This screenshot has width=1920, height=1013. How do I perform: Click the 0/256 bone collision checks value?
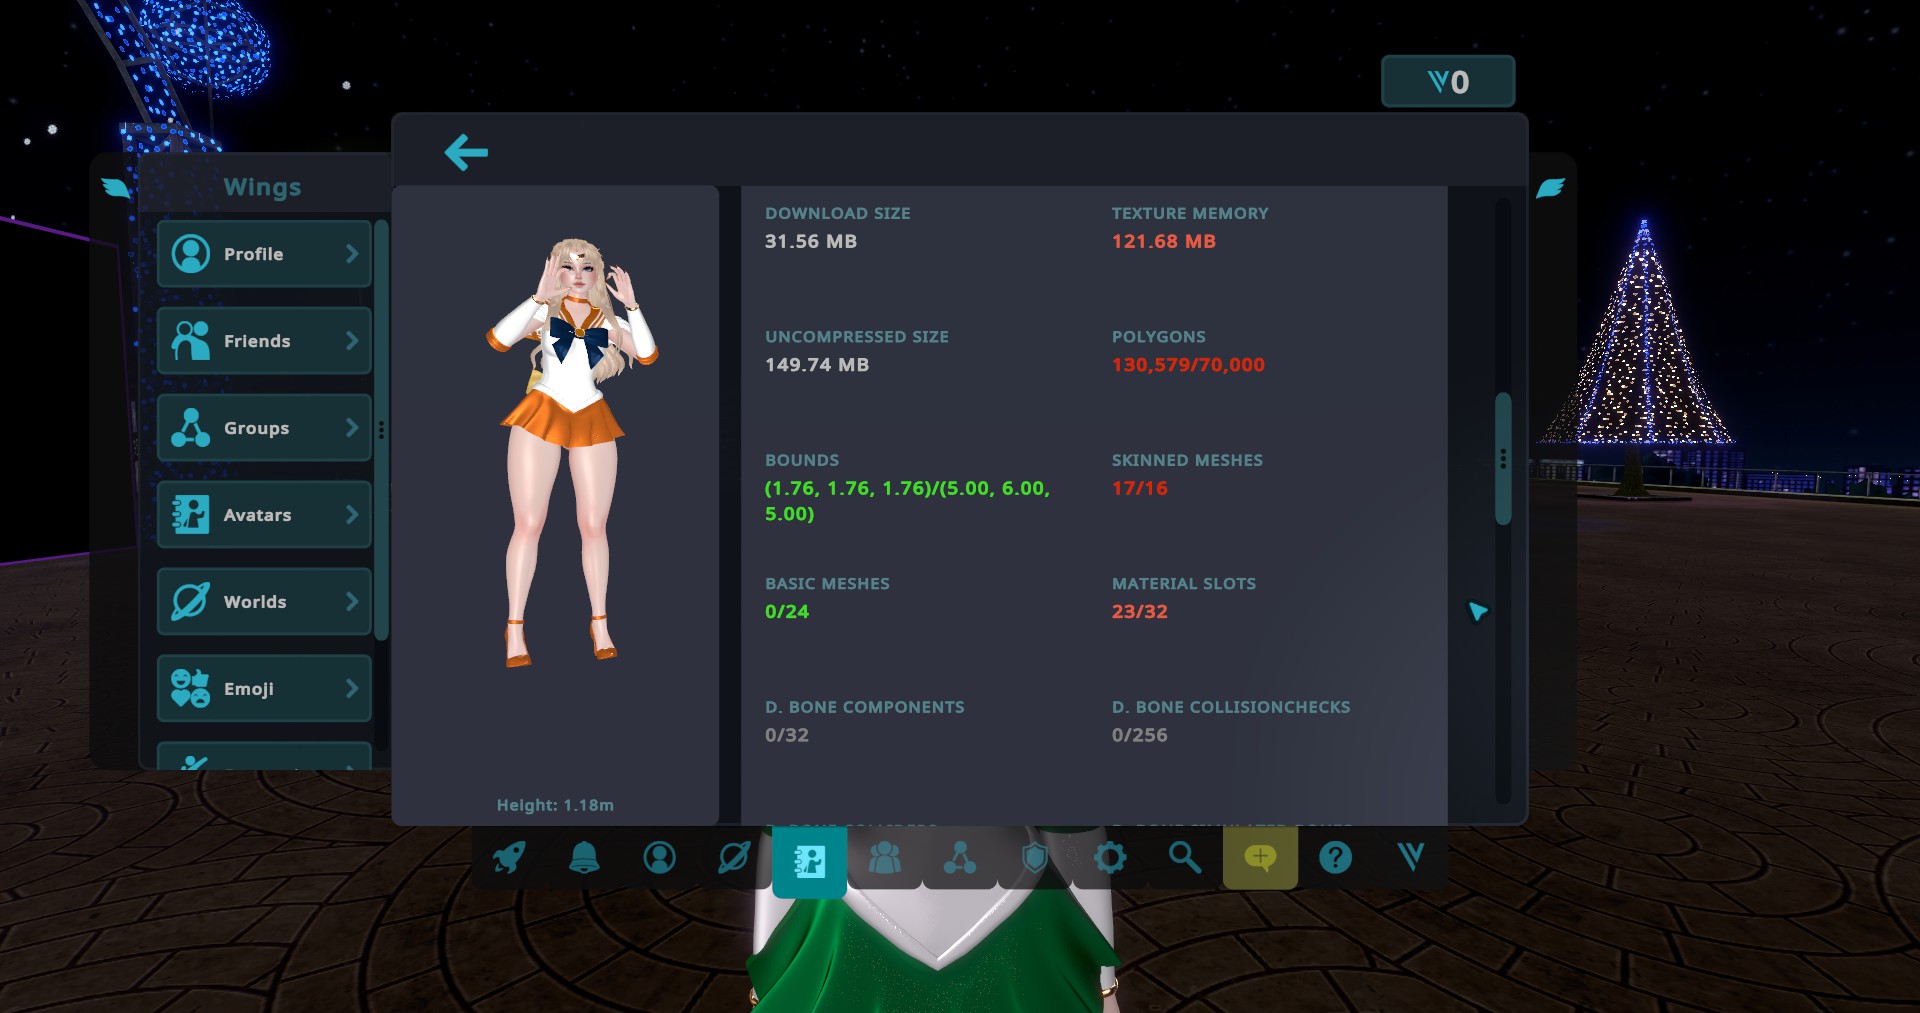point(1140,735)
